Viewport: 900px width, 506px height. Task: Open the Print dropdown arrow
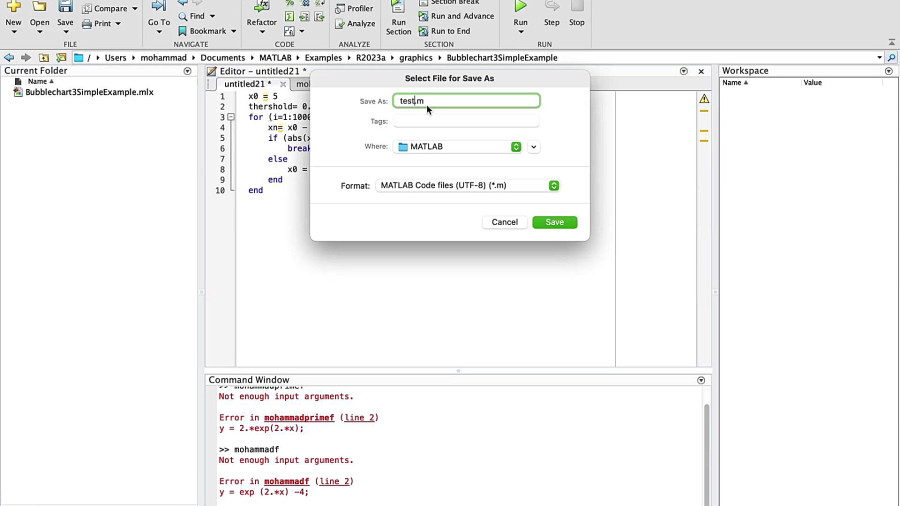click(118, 24)
